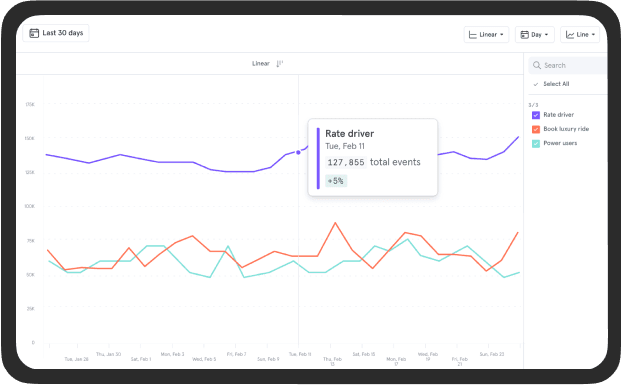The image size is (622, 385).
Task: Click the Book luxury ride legend label
Action: click(566, 129)
